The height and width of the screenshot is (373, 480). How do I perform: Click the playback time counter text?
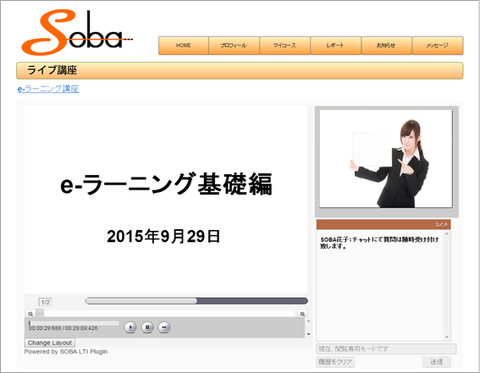pyautogui.click(x=63, y=328)
